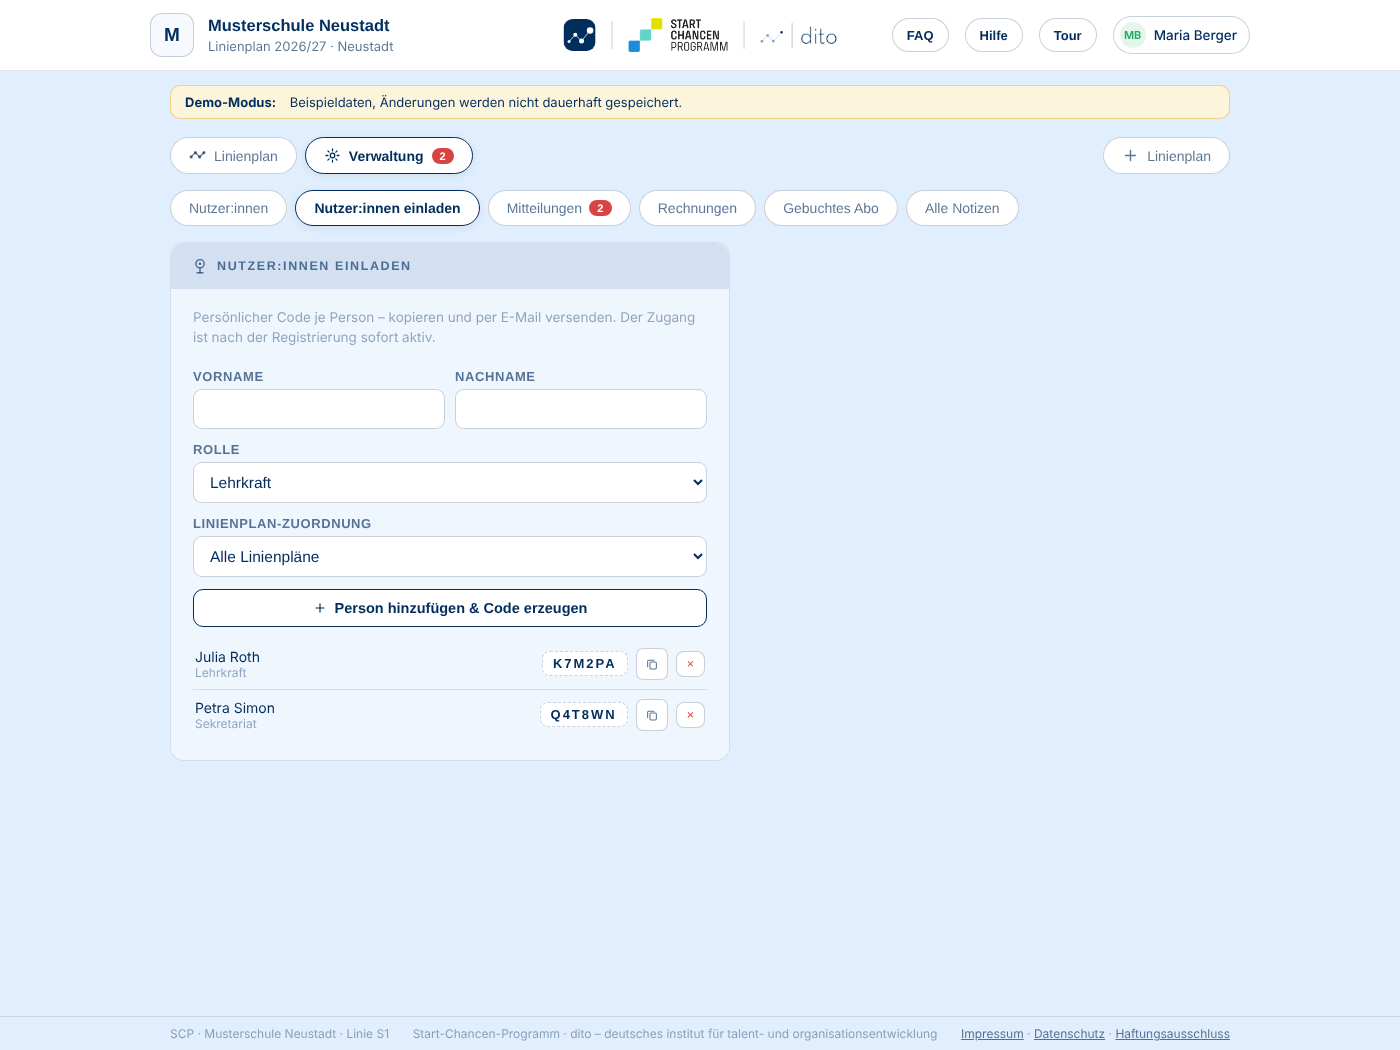Add a new Linienplan with plus button
This screenshot has height=1050, width=1400.
coord(1166,156)
